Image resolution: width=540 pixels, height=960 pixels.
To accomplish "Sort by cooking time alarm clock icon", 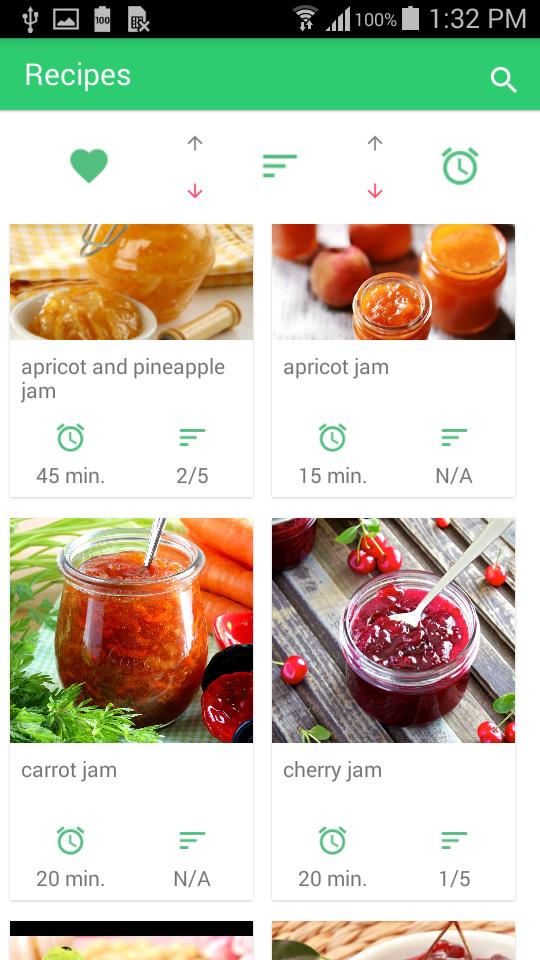I will [x=460, y=165].
